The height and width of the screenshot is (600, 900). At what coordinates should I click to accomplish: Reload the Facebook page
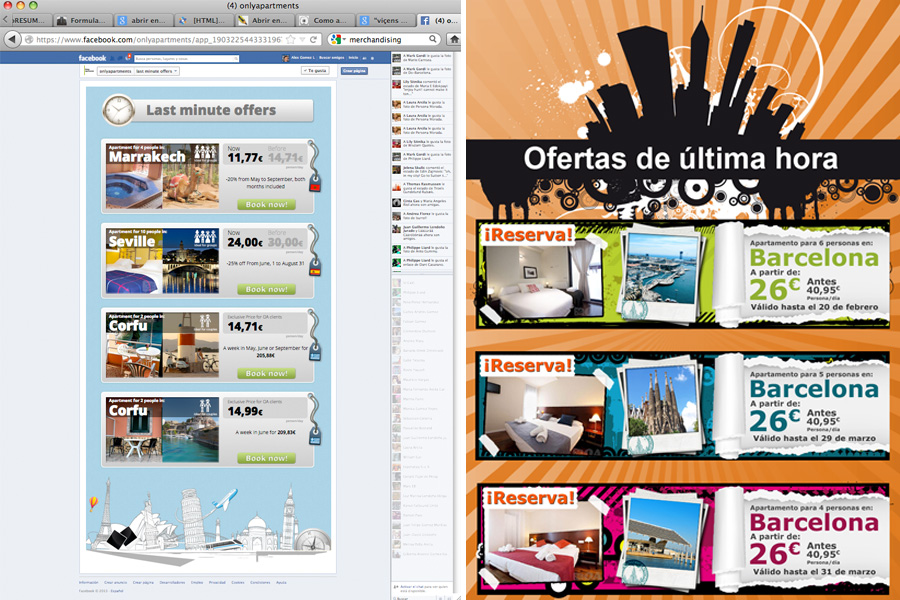313,39
